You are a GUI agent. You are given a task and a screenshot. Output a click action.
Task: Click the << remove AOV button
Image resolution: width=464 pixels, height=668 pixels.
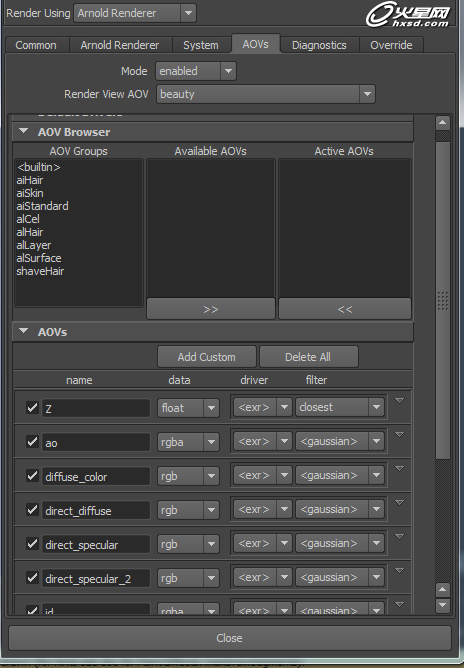[345, 309]
